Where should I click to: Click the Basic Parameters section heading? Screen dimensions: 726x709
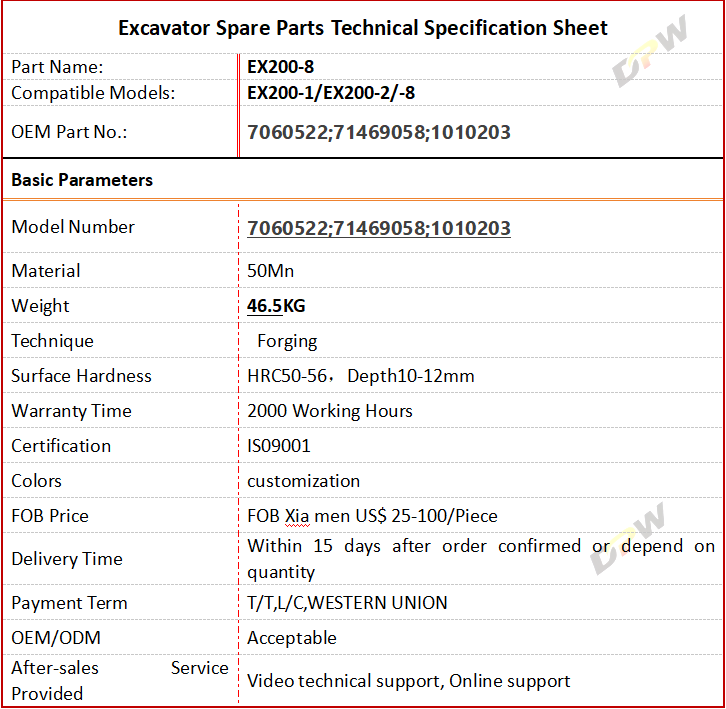(82, 180)
